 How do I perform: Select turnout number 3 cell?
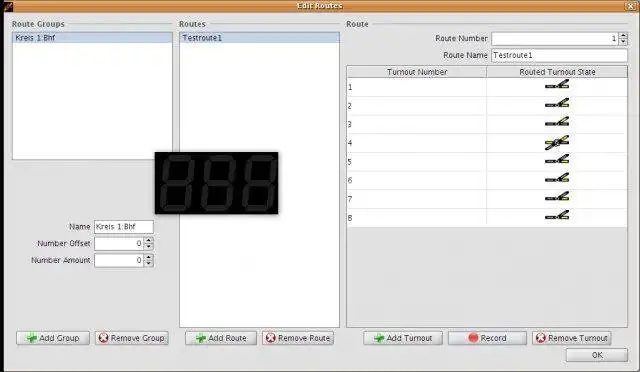pos(417,124)
